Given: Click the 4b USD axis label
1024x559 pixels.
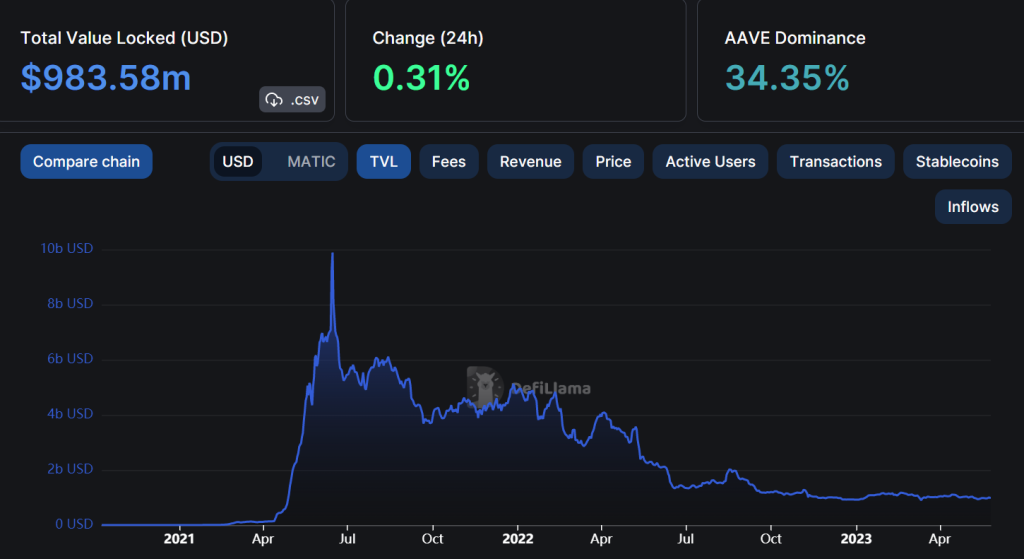Looking at the screenshot, I should tap(70, 413).
